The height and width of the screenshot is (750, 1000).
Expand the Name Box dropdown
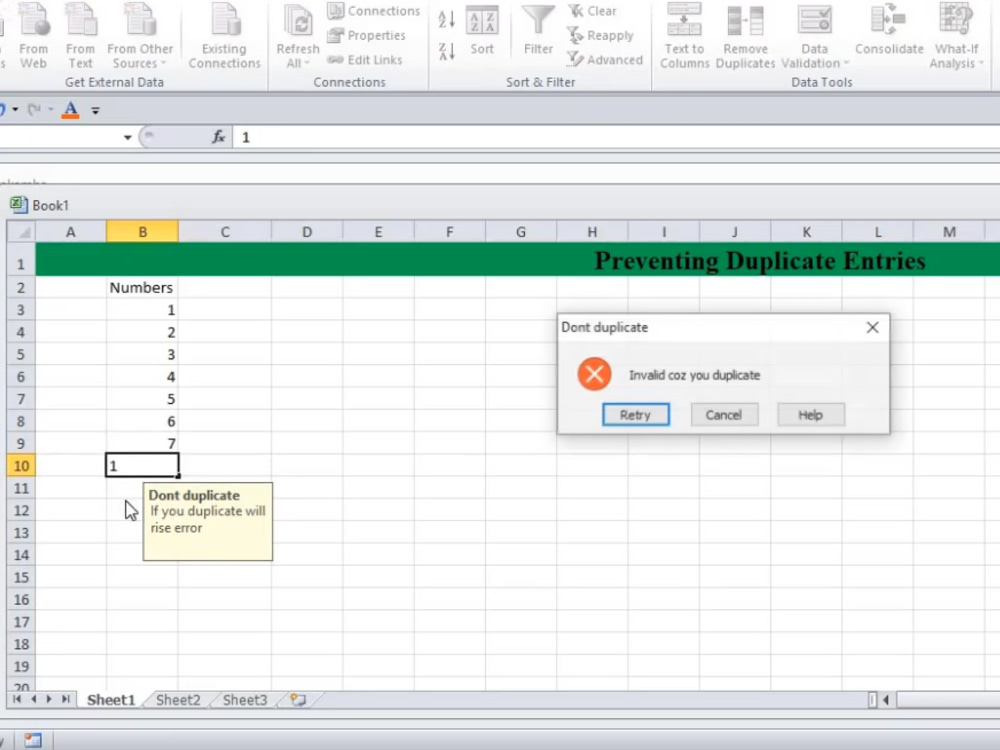click(128, 137)
